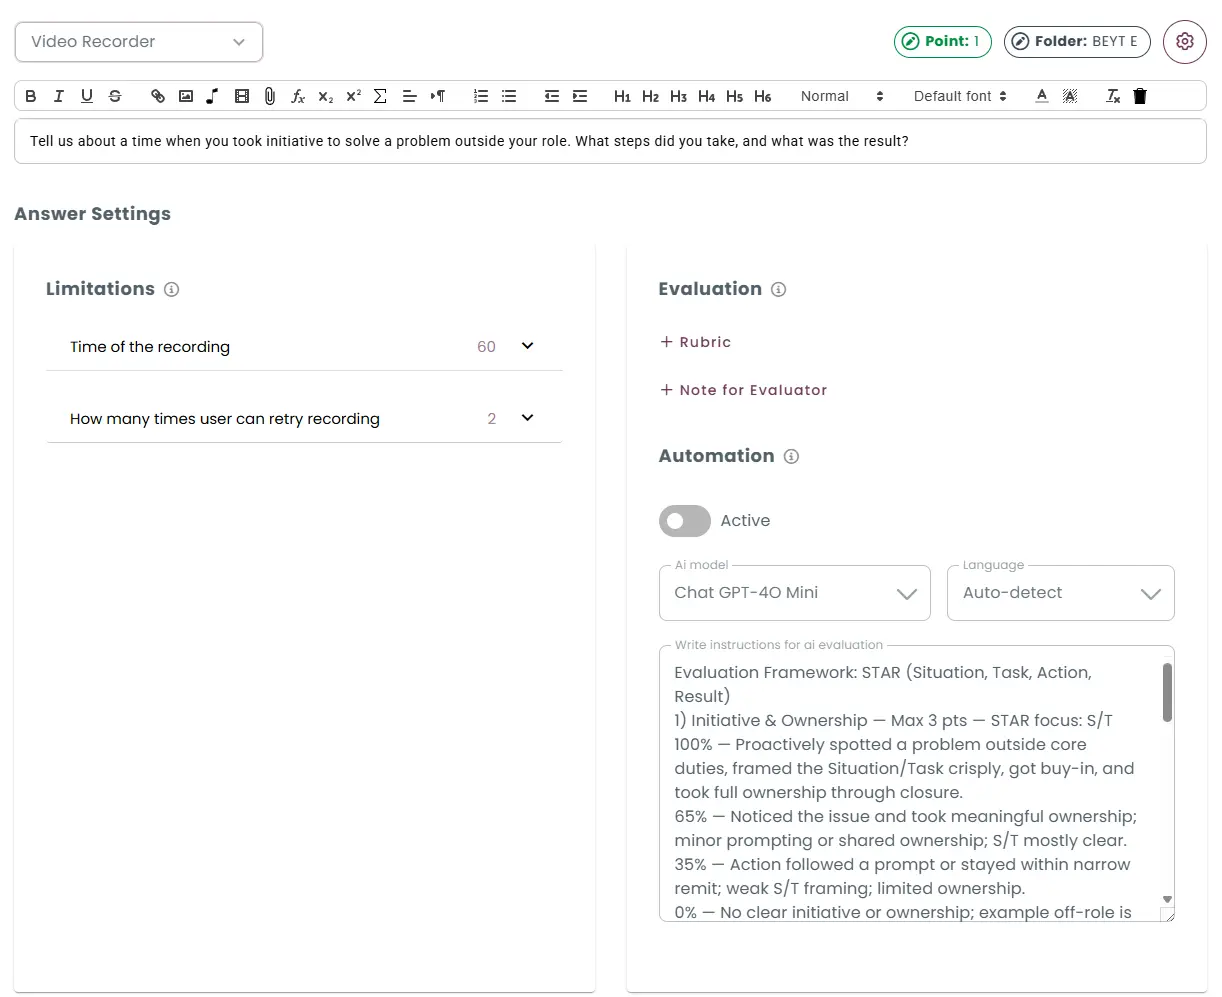Add a Note for Evaluator
This screenshot has width=1222, height=997.
click(x=743, y=390)
